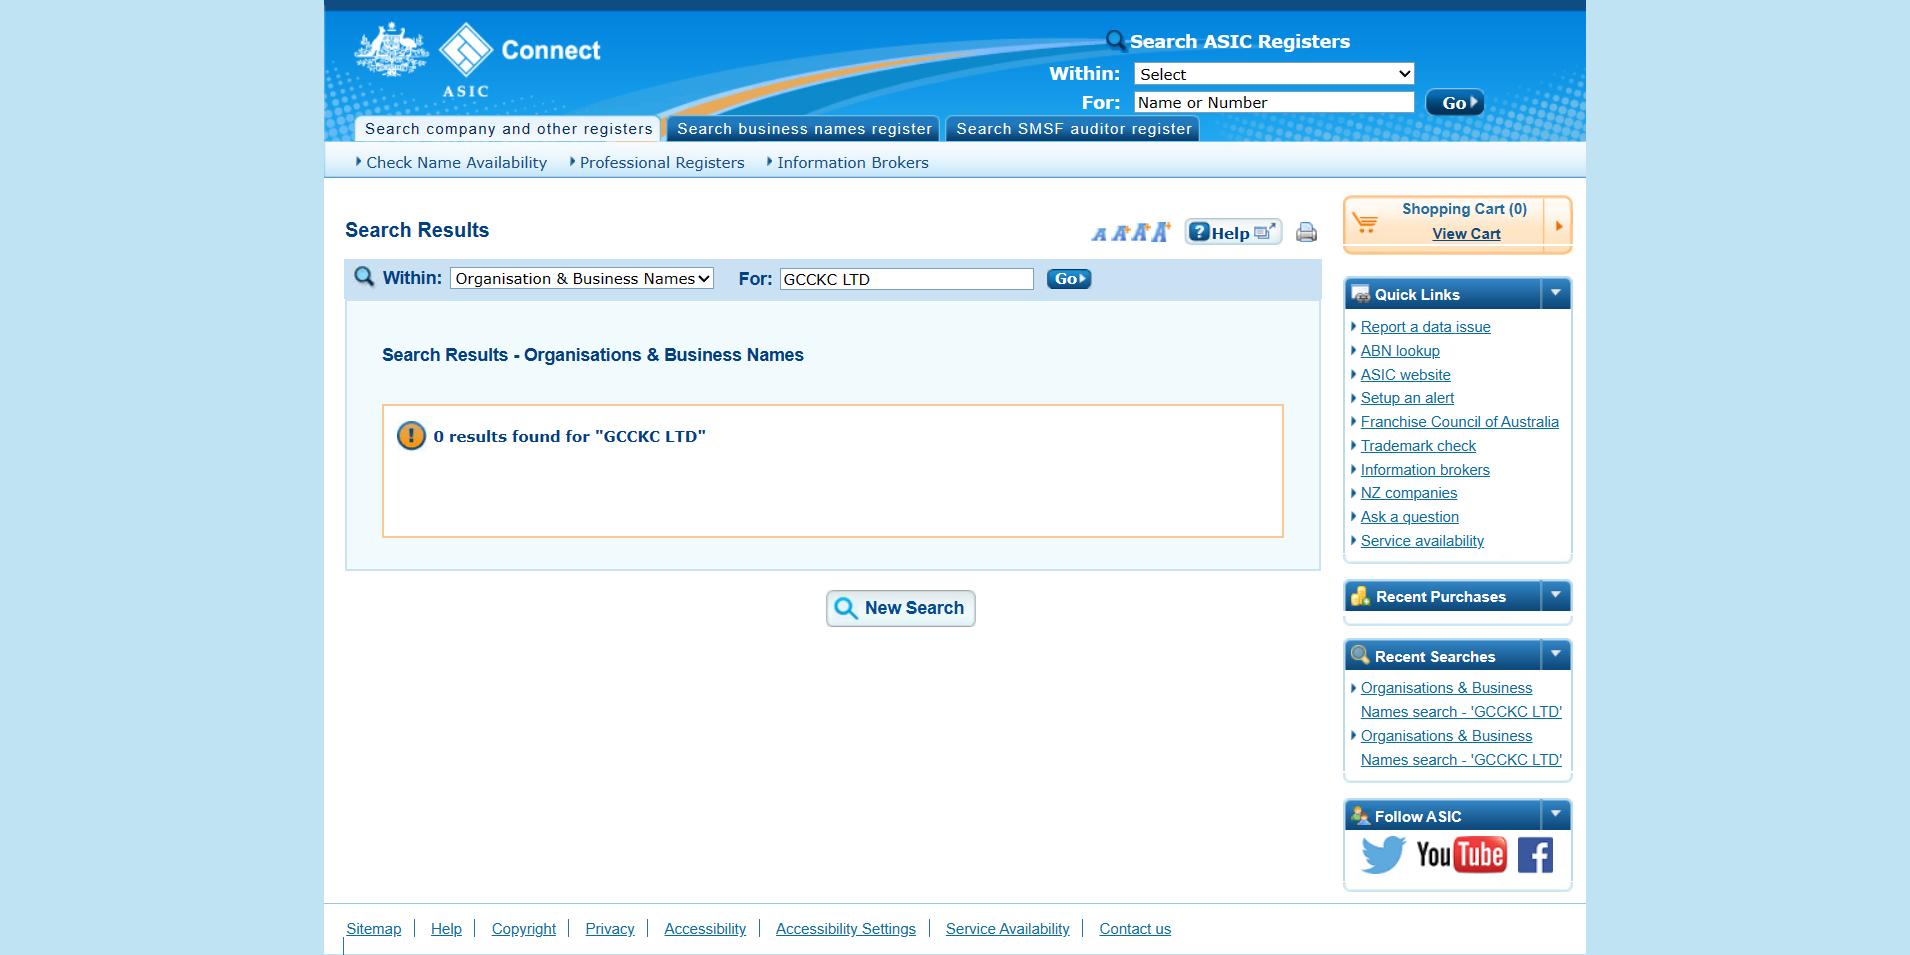Open second recent search for GCCKC LTD
This screenshot has width=1910, height=955.
(x=1461, y=748)
